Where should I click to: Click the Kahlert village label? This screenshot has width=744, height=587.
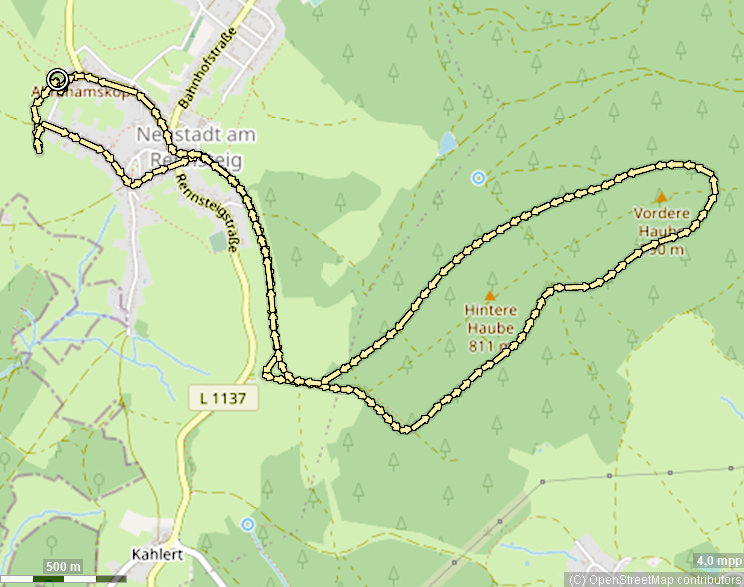[157, 554]
